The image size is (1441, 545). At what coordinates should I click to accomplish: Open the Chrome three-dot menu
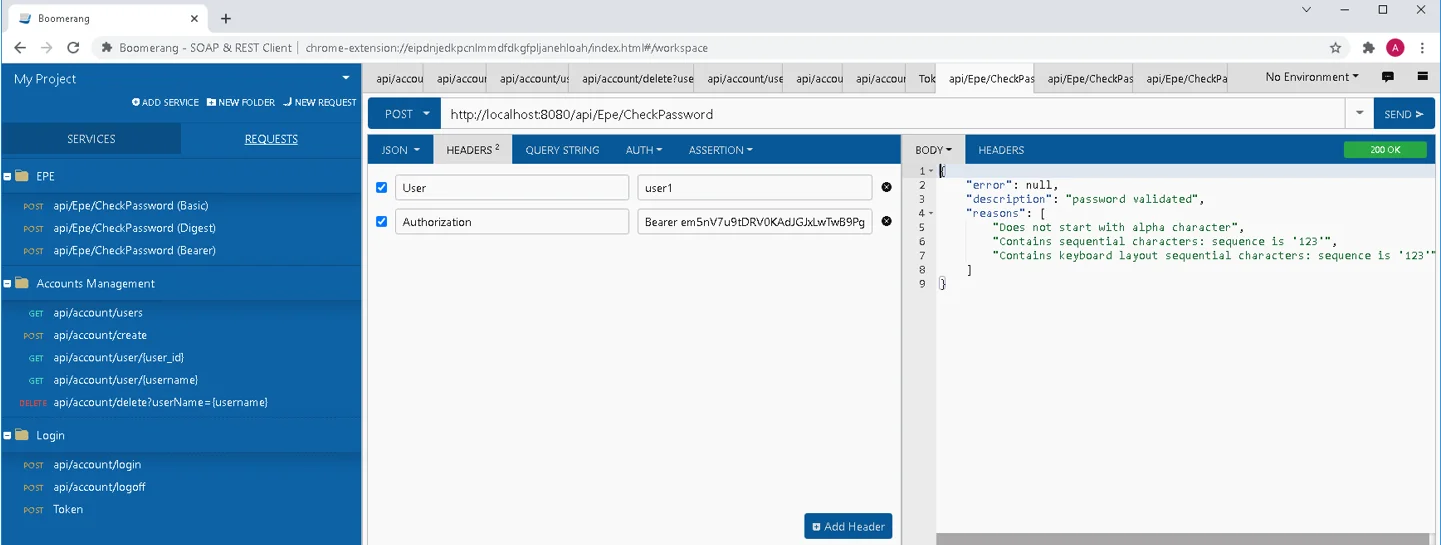coord(1422,48)
